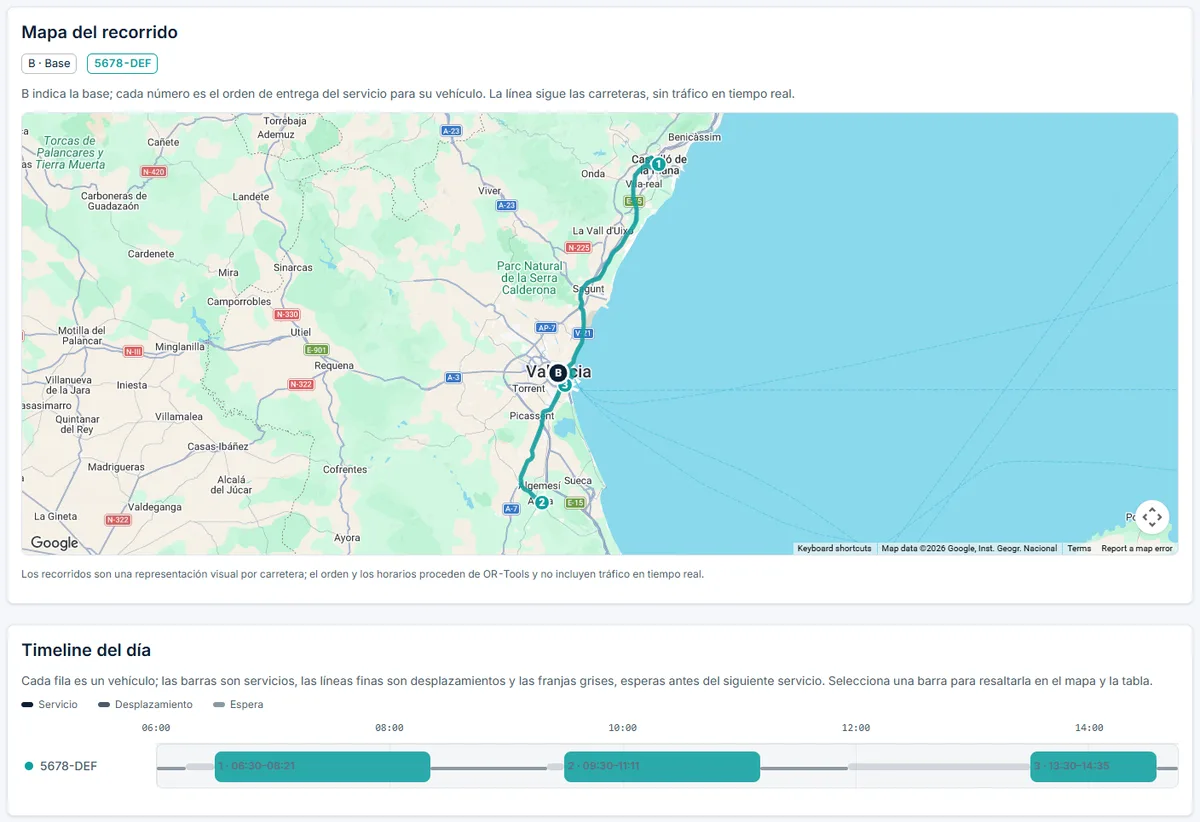Click Utiel town label on map

pyautogui.click(x=301, y=332)
